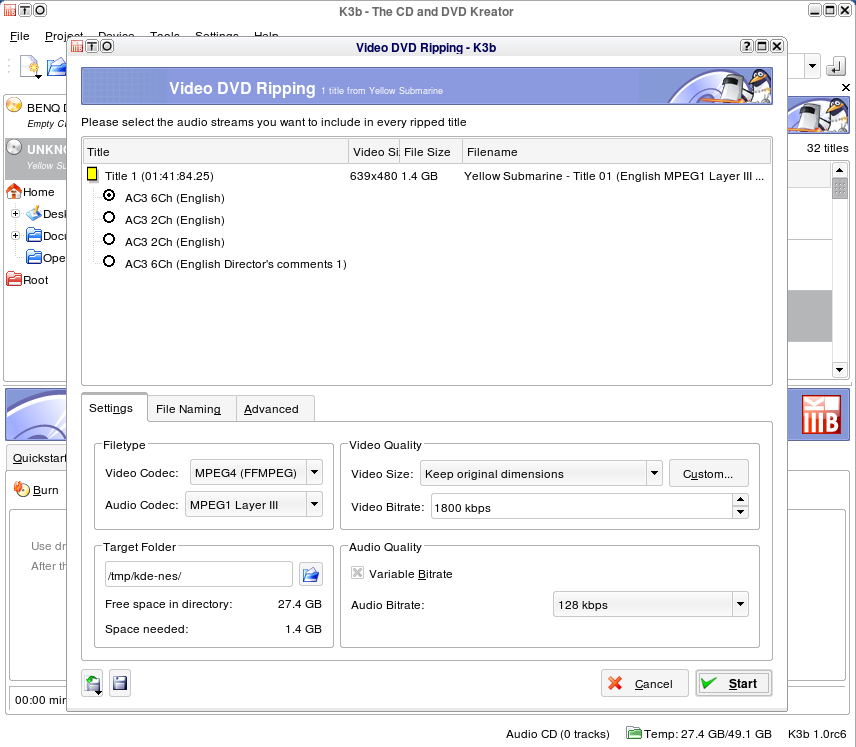Select the Root folder in the tree
This screenshot has height=747, width=856.
coord(27,280)
